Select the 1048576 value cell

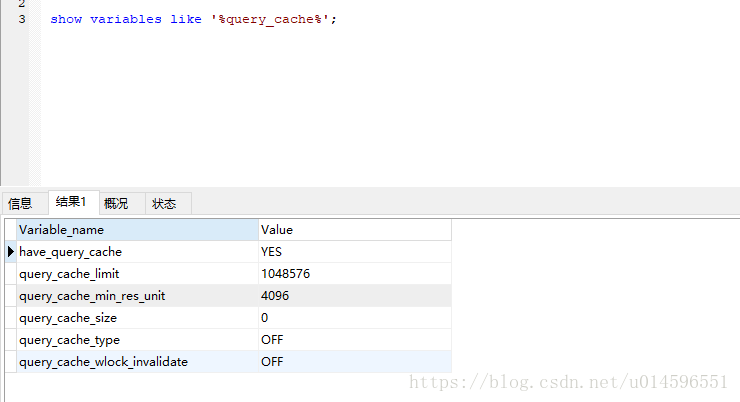point(355,274)
